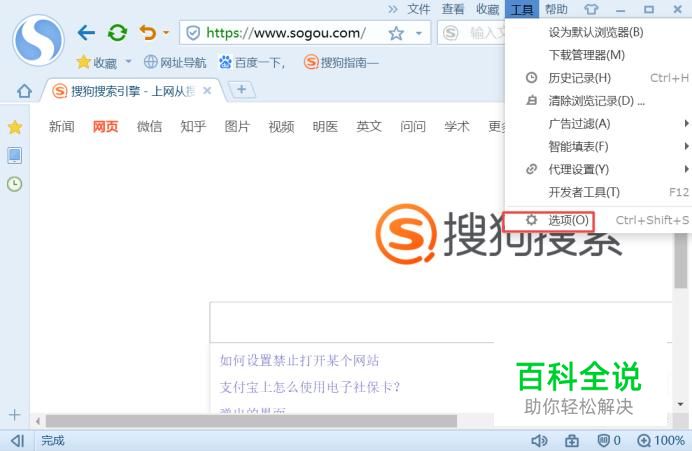Click the 工具 menu
The height and width of the screenshot is (451, 692).
coord(522,9)
